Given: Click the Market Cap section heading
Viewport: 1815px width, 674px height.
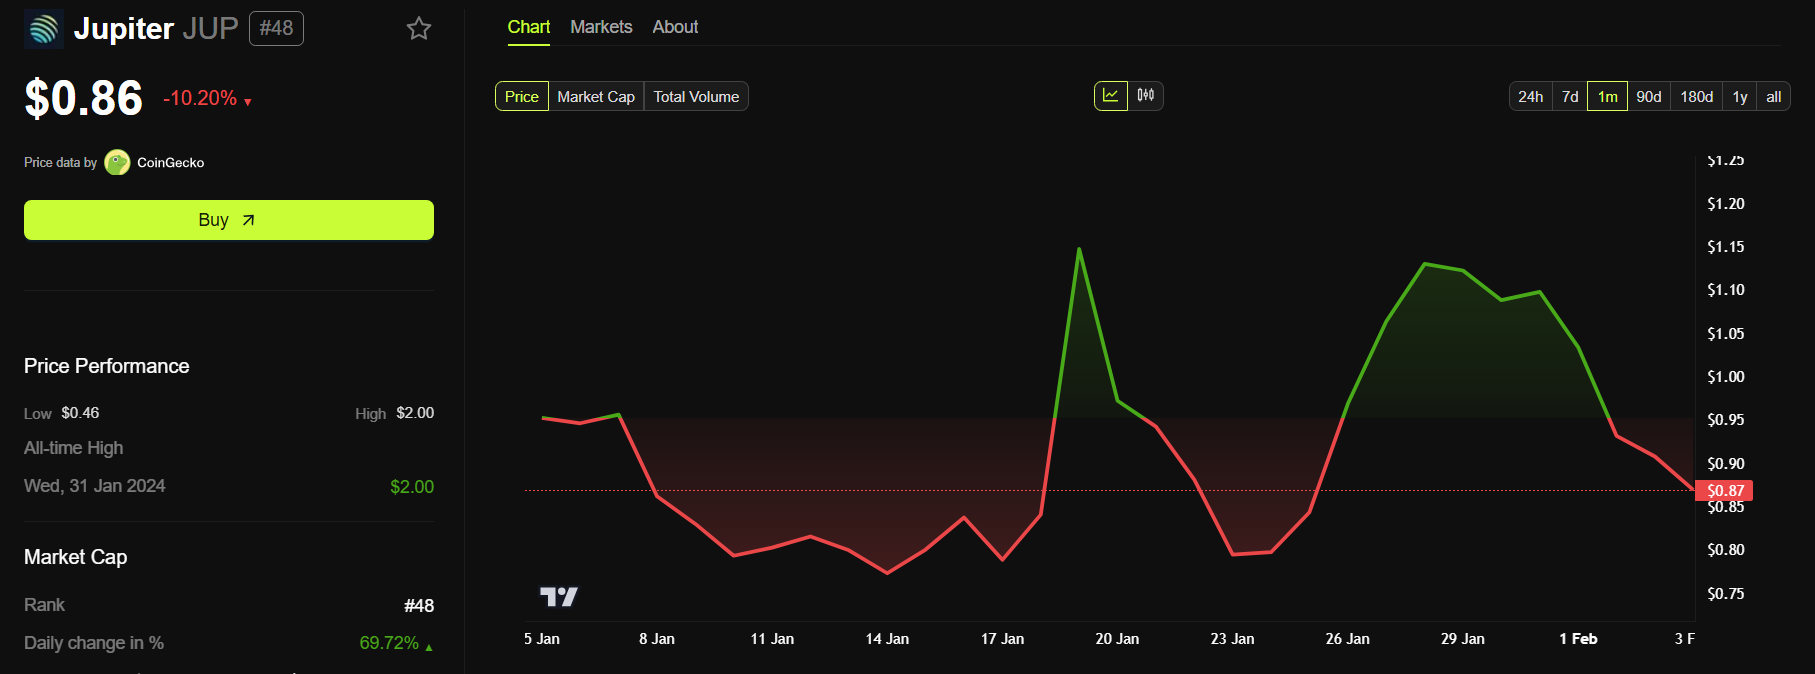Looking at the screenshot, I should (76, 557).
